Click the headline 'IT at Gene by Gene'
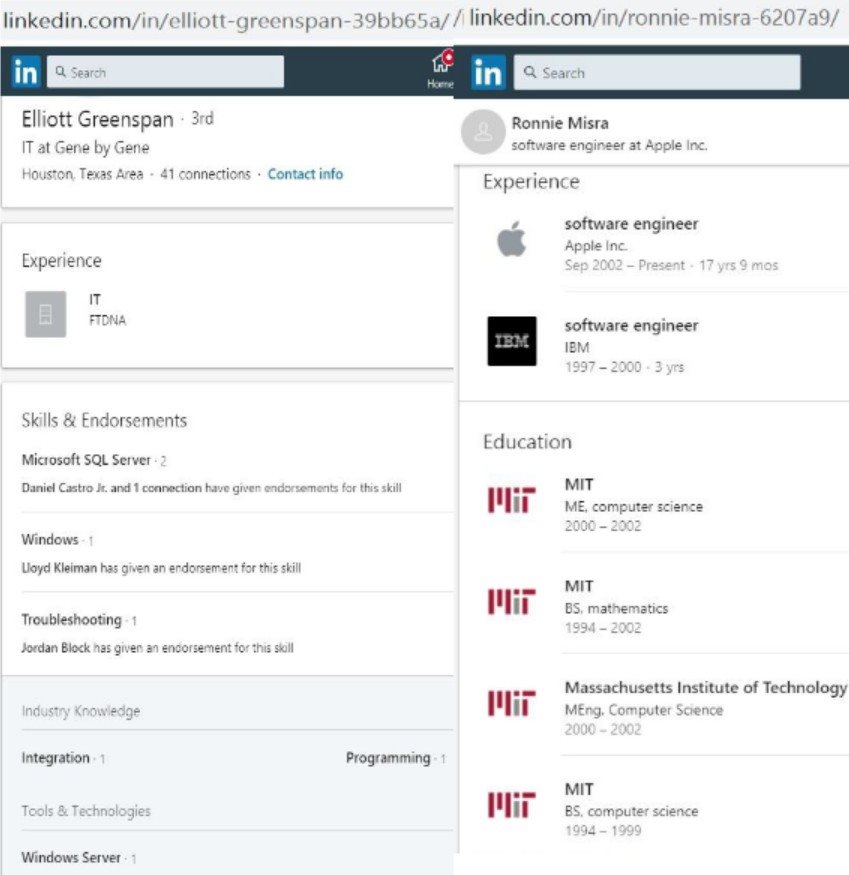Screen dimensions: 849x875 (85, 148)
